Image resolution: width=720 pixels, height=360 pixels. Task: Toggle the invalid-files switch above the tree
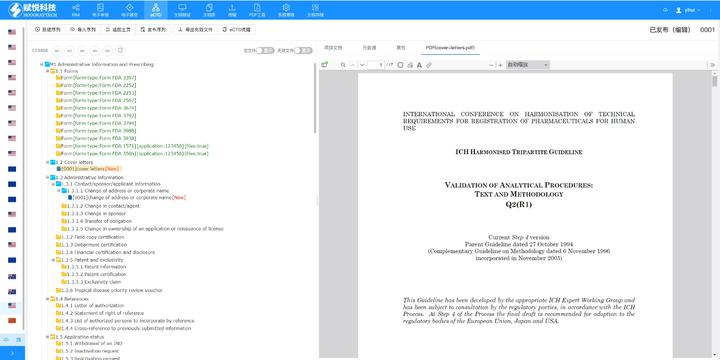(303, 51)
